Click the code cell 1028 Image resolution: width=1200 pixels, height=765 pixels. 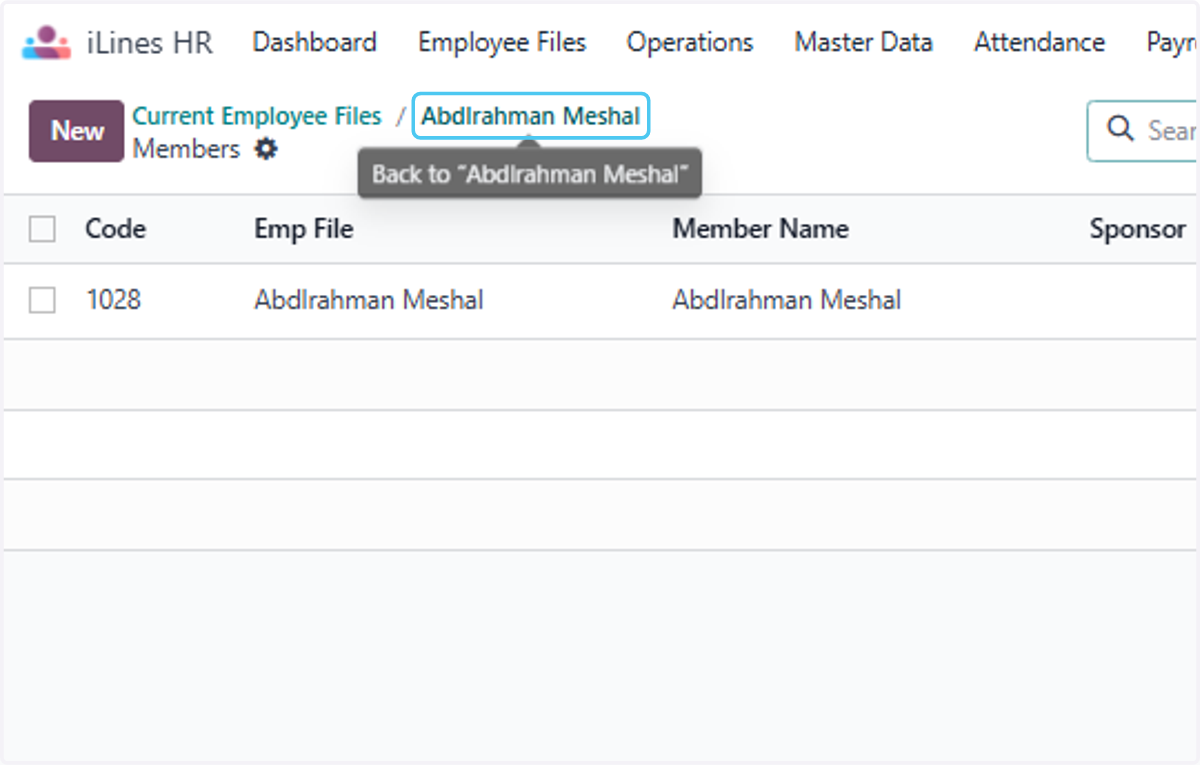(113, 300)
